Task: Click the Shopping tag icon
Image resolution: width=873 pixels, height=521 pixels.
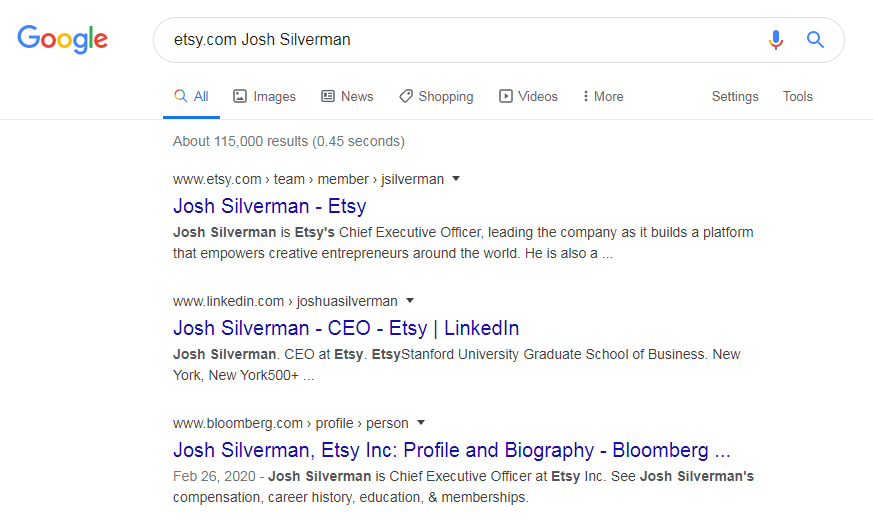Action: pos(406,96)
